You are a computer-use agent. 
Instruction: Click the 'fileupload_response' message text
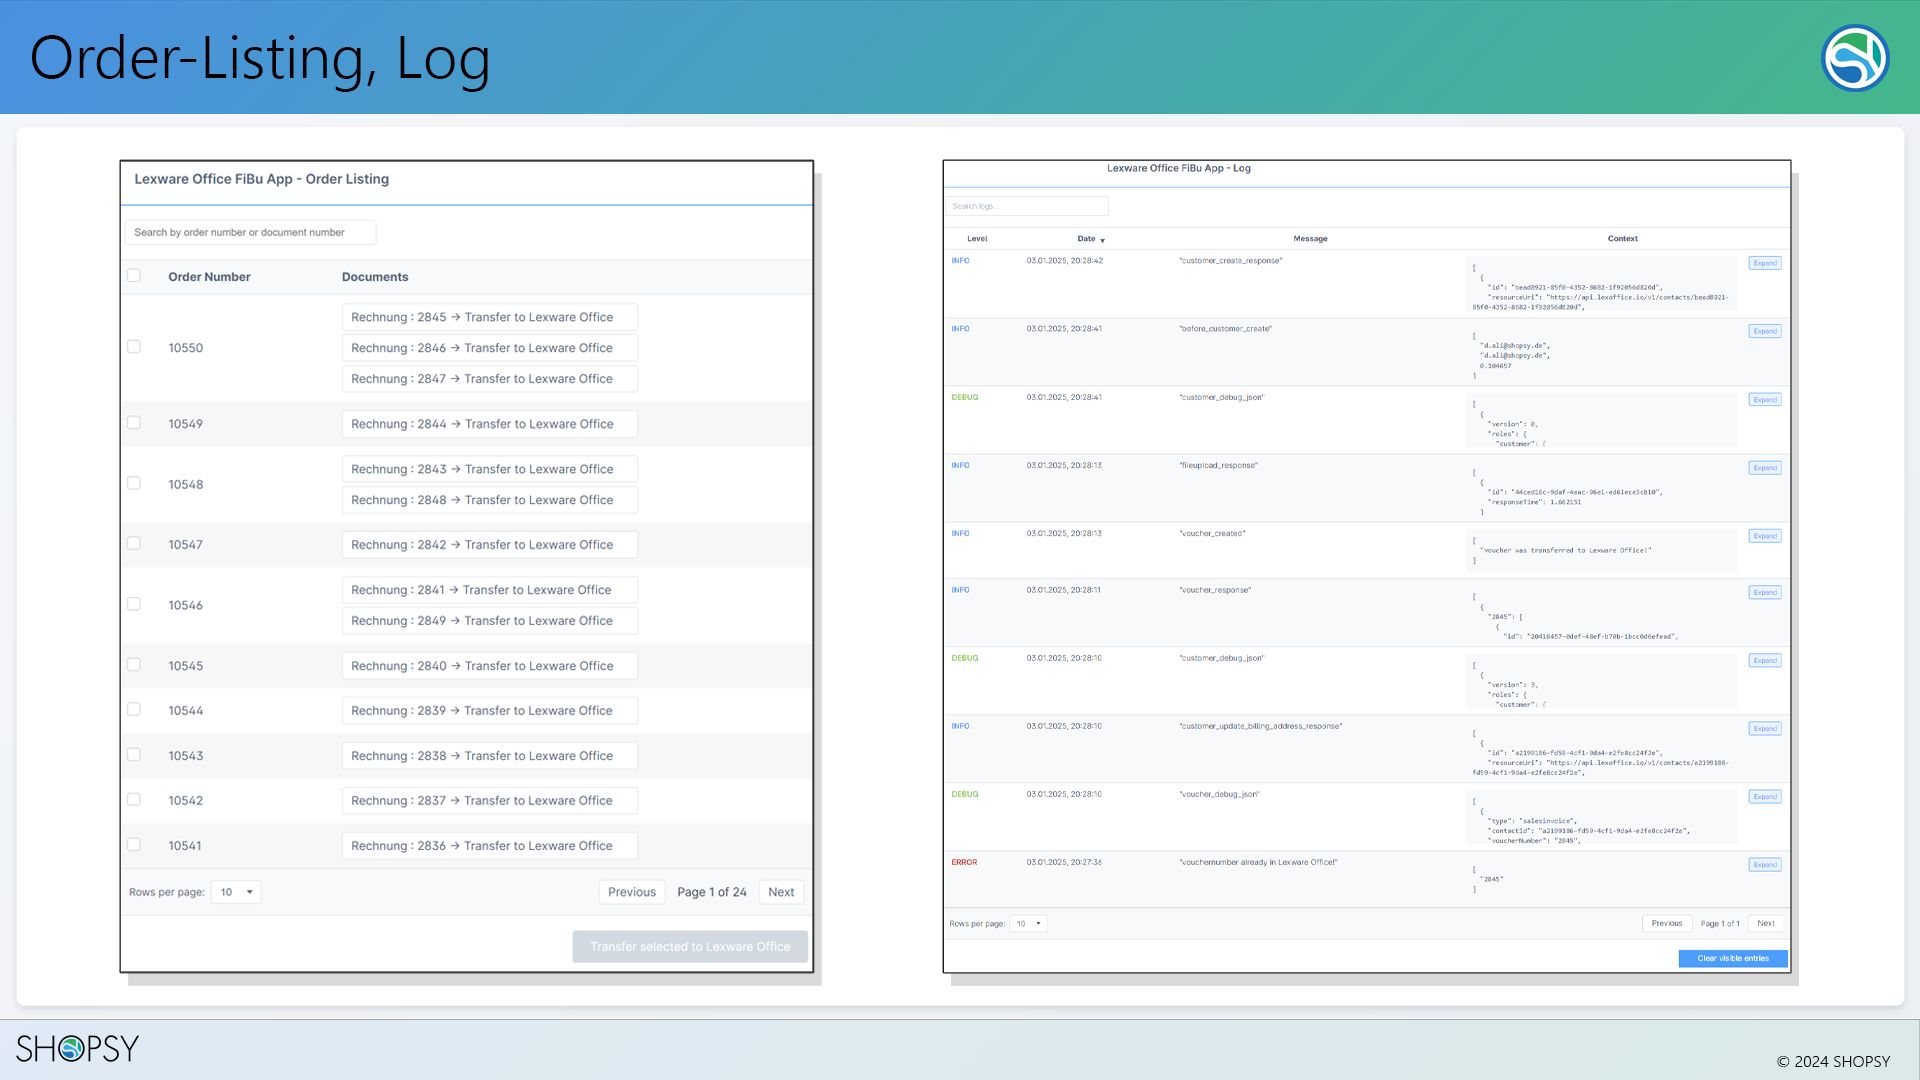(1218, 466)
